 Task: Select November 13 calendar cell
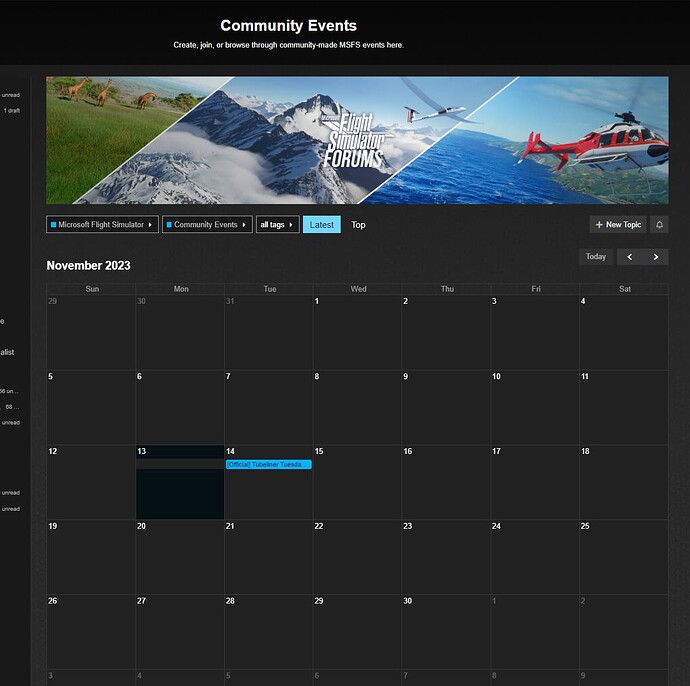click(x=180, y=482)
